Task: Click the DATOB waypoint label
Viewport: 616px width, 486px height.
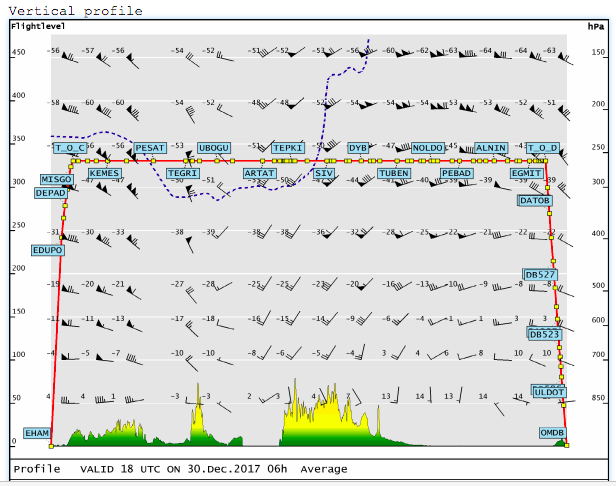Action: 535,201
